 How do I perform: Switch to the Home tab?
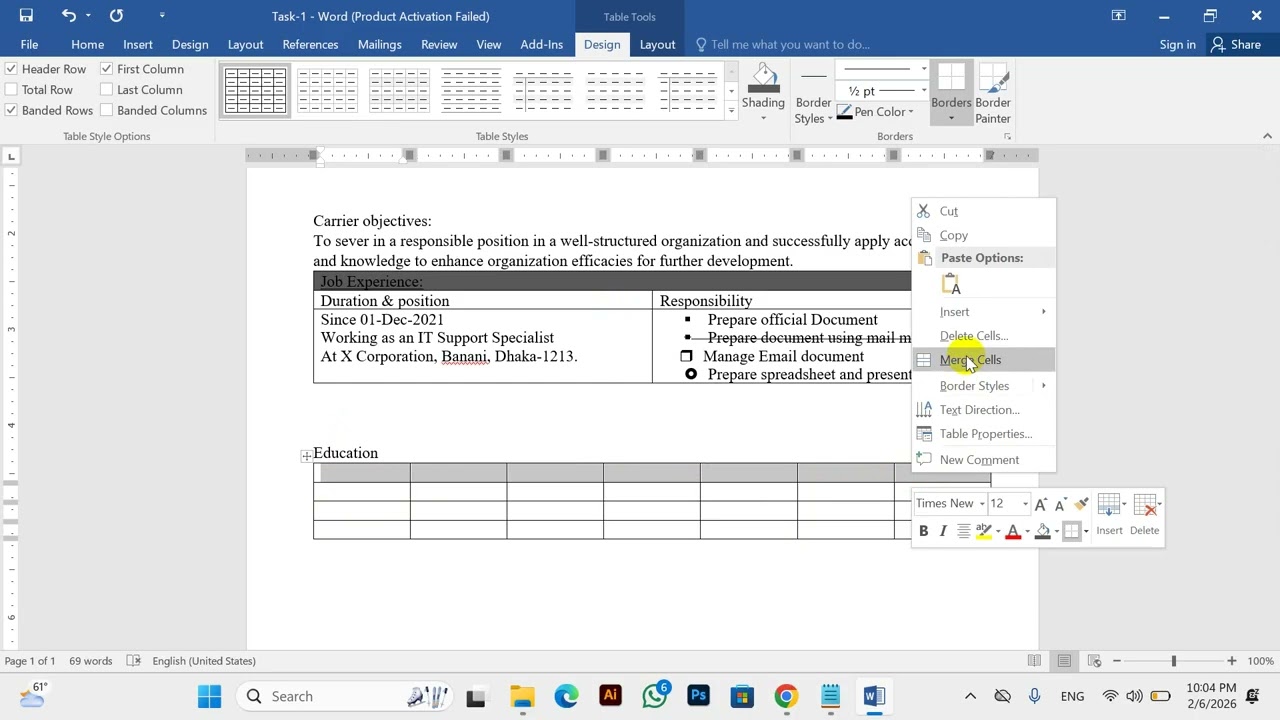[x=87, y=44]
